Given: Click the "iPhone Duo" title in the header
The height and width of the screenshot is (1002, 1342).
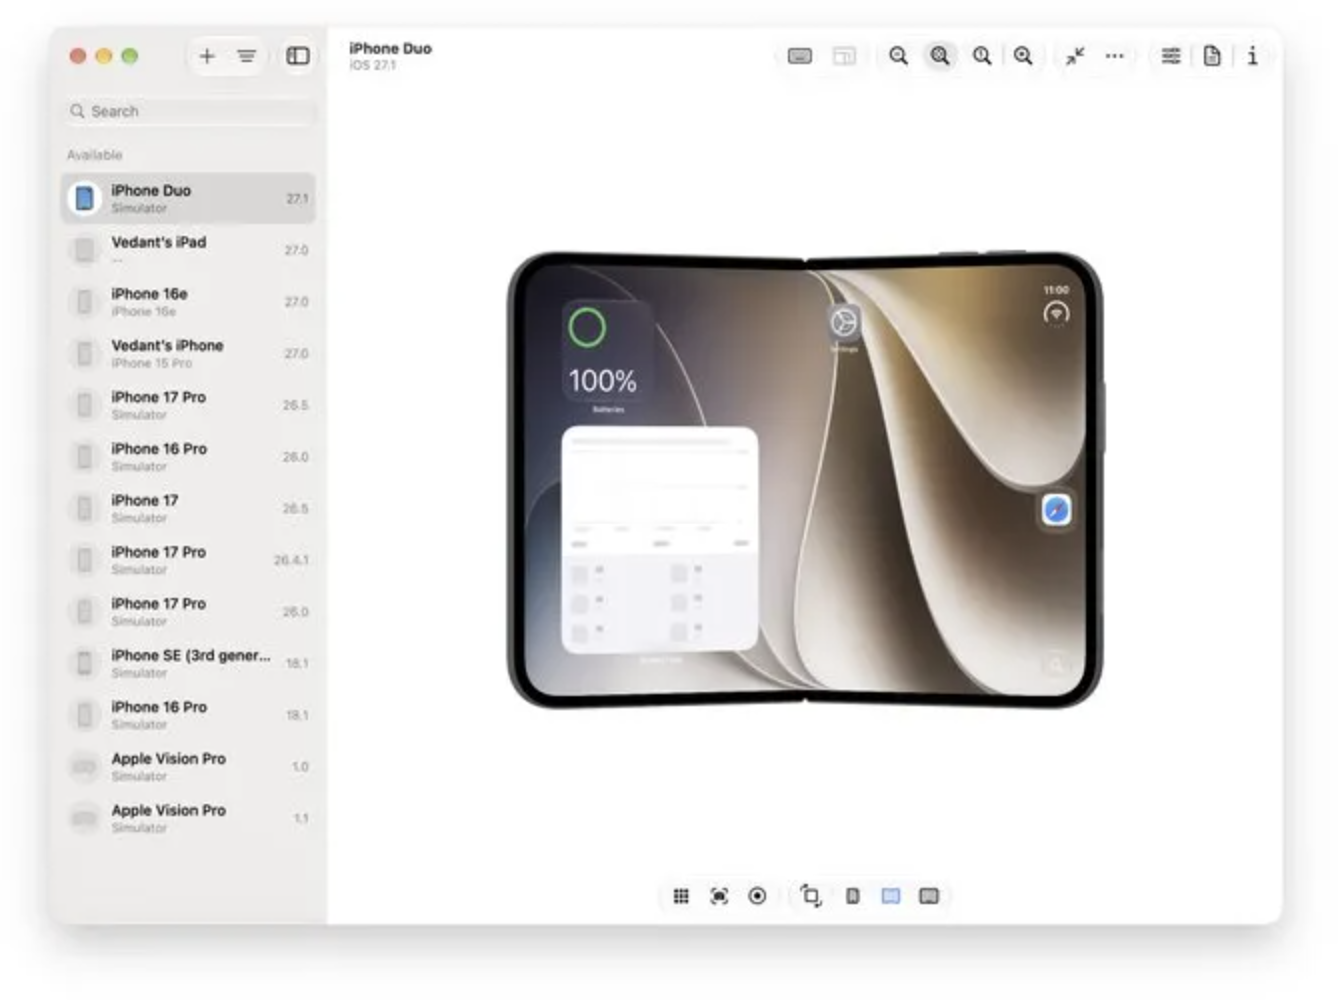Looking at the screenshot, I should (x=390, y=48).
